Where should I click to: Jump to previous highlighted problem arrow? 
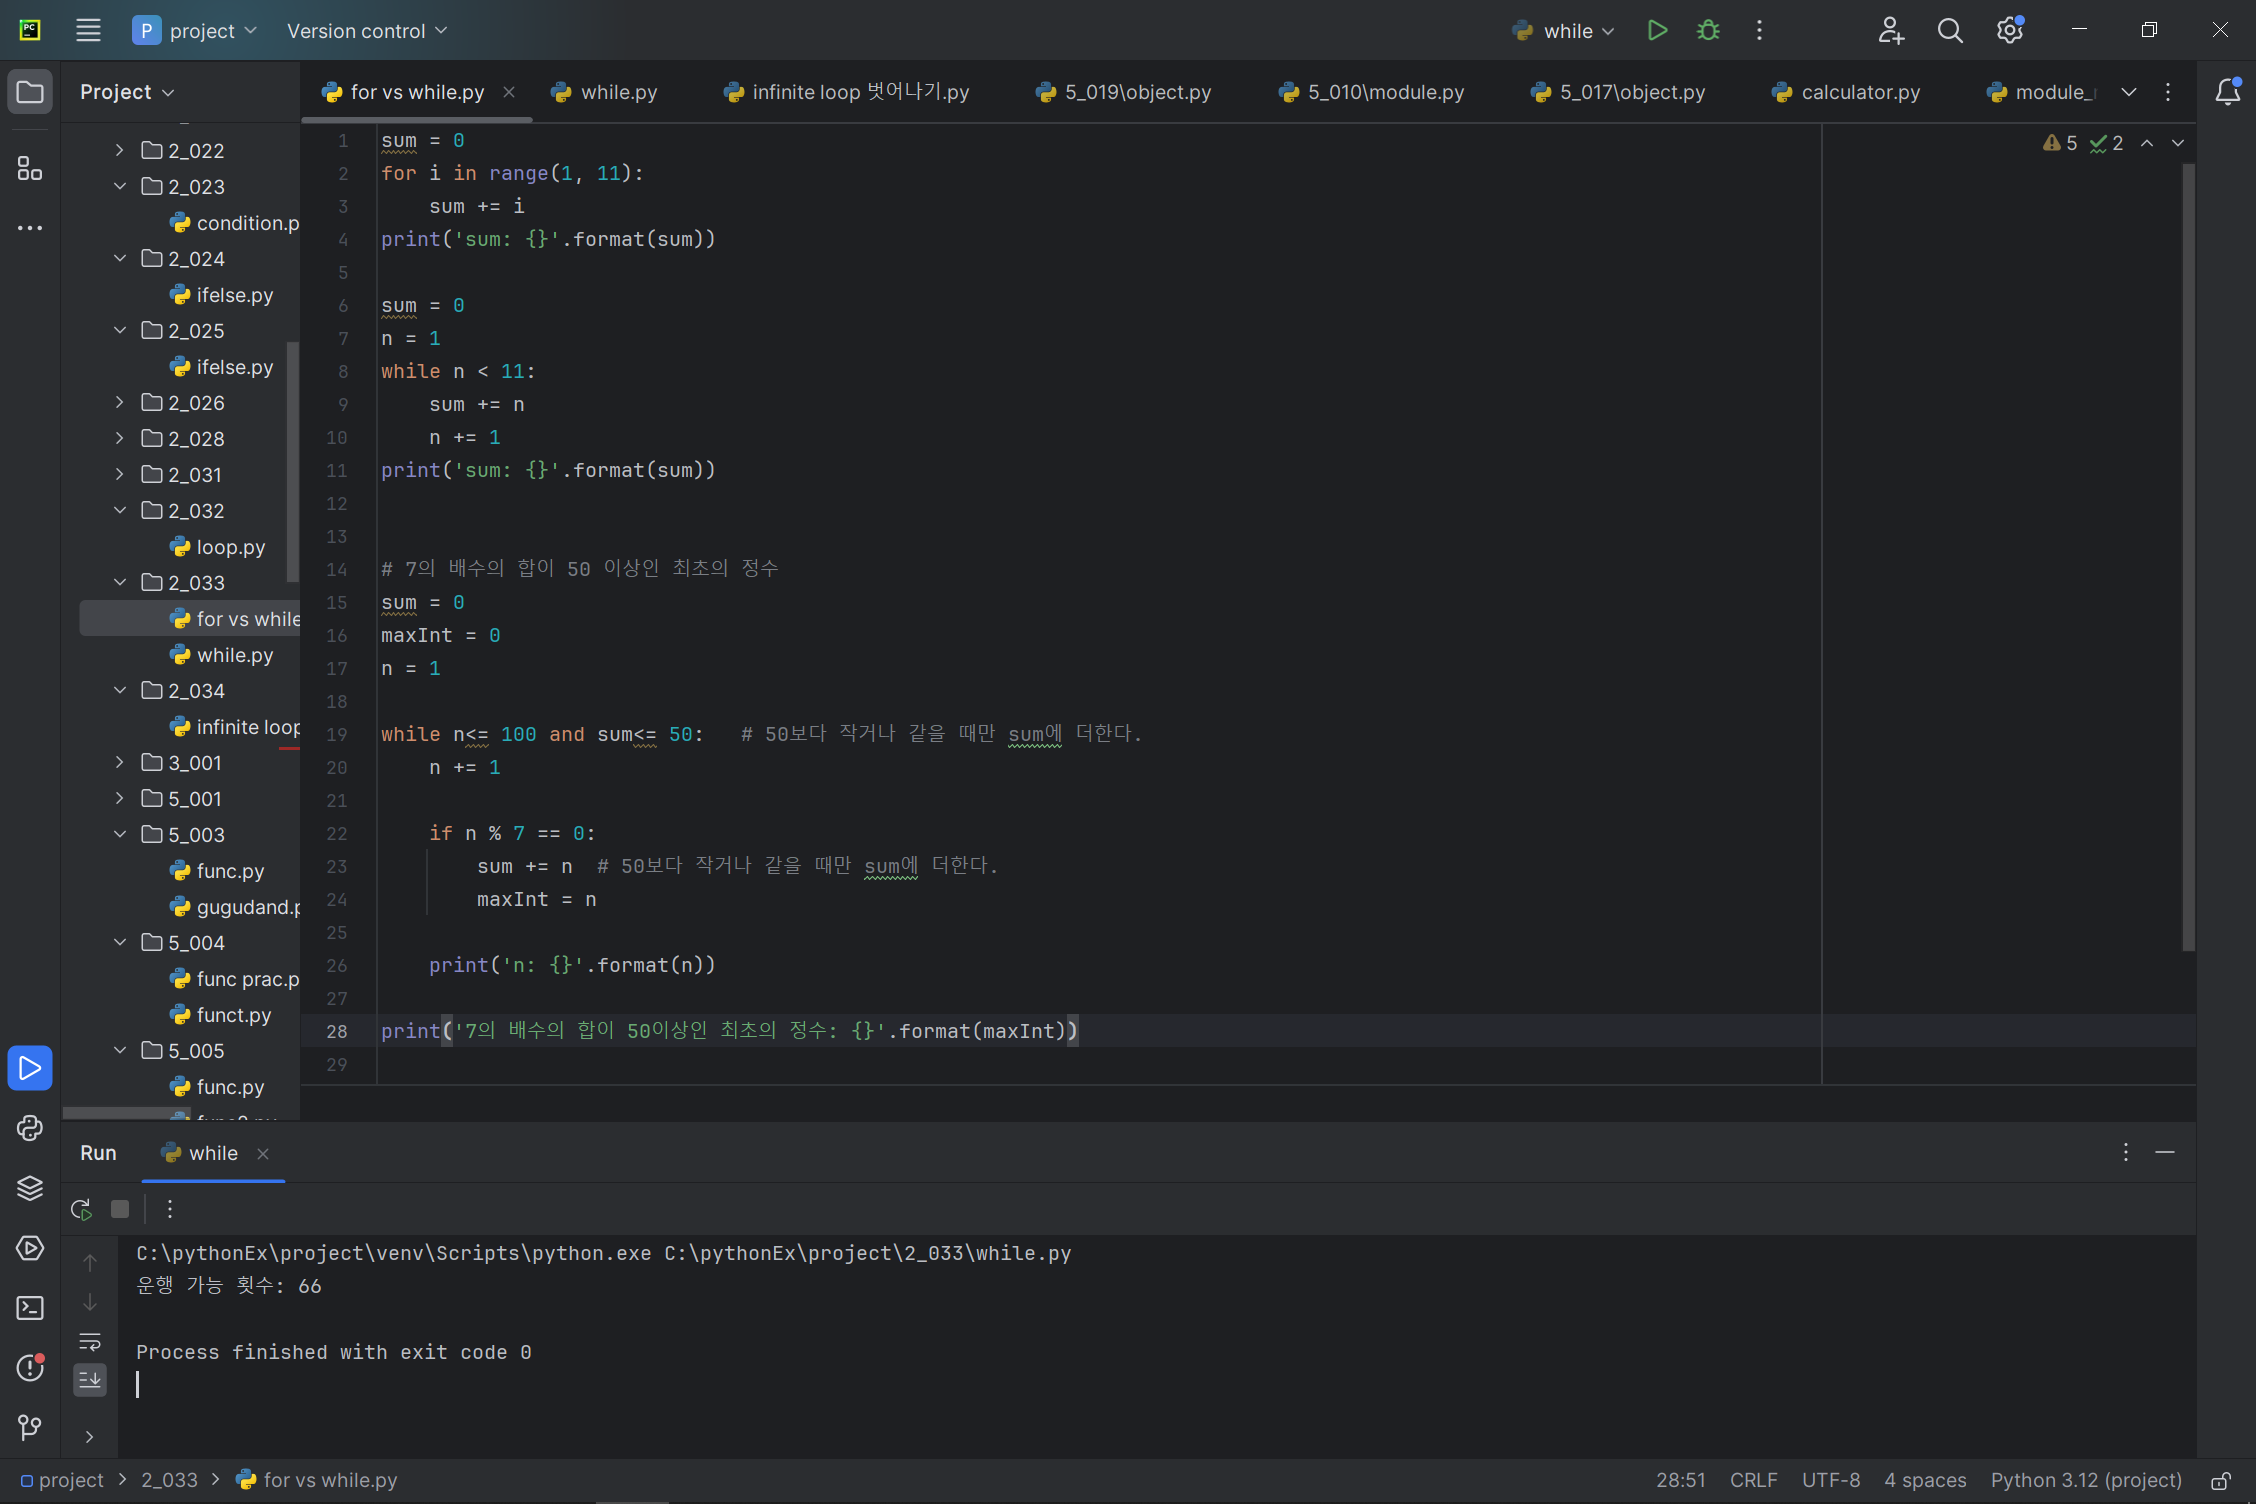click(x=2147, y=144)
